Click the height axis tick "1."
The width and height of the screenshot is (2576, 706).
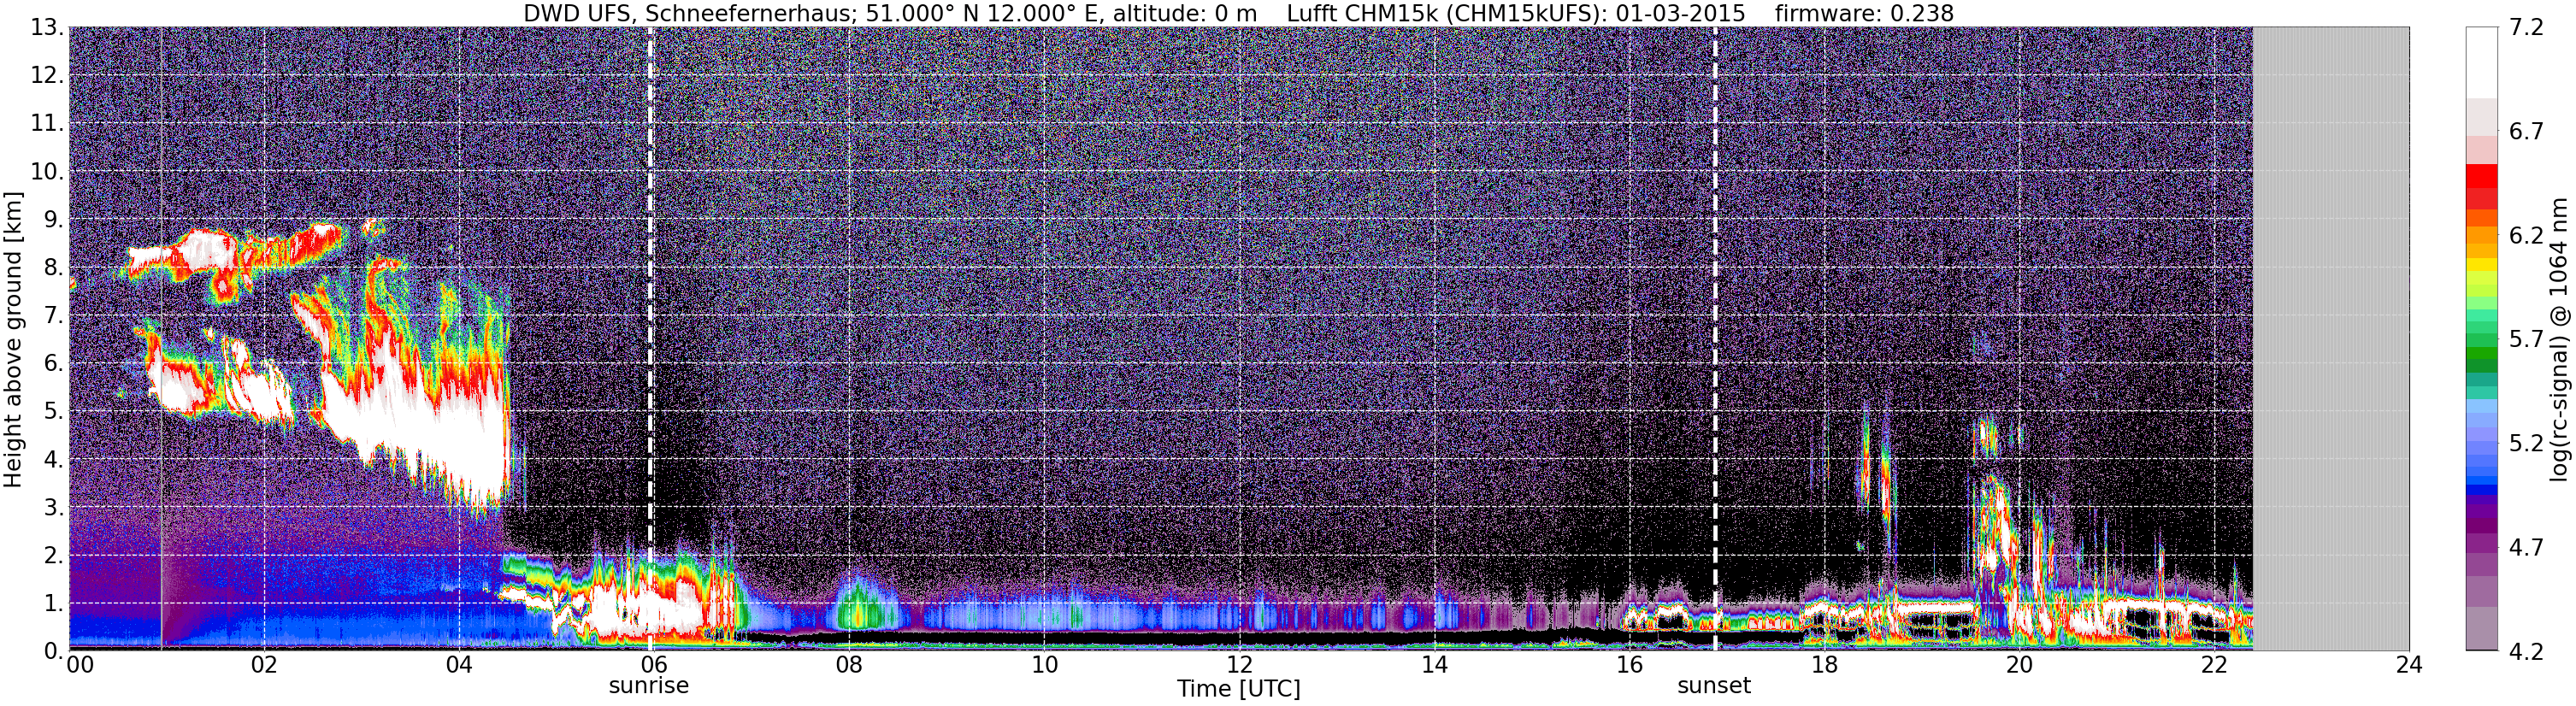click(x=53, y=604)
